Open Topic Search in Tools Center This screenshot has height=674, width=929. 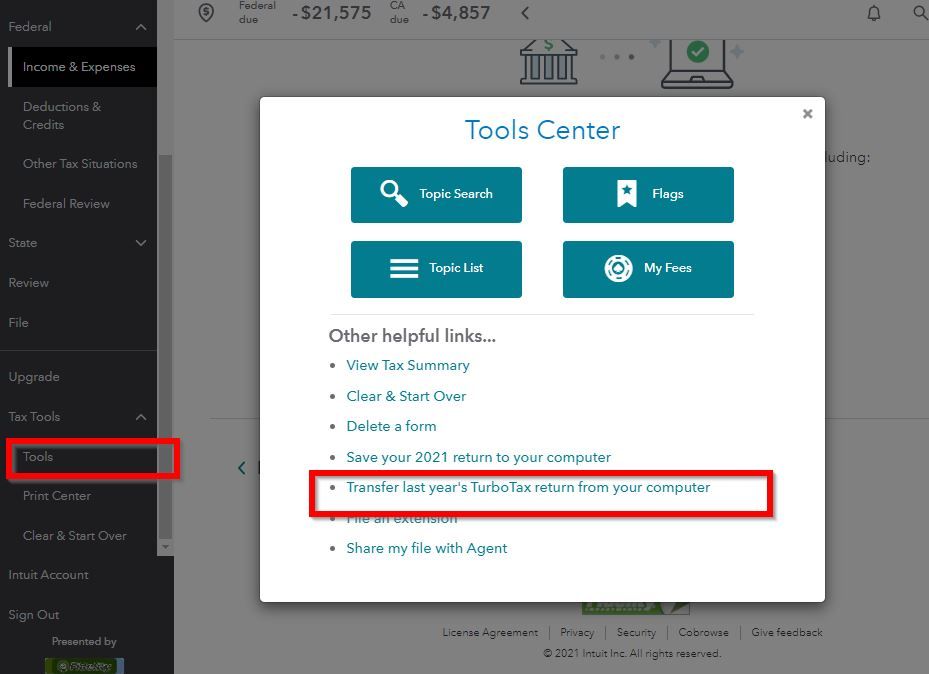[436, 195]
